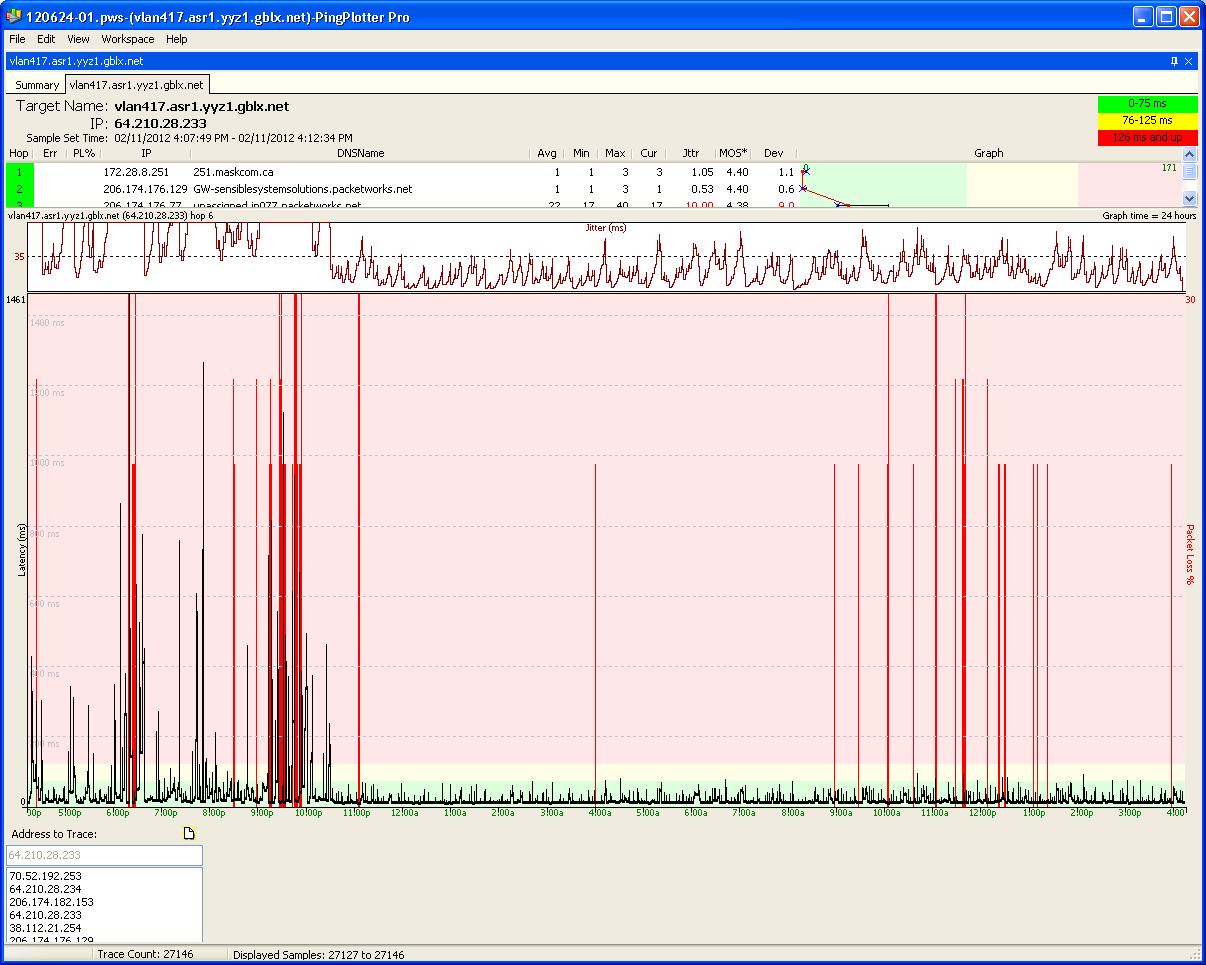Click the red 126 ms and up swatch
This screenshot has height=965, width=1206.
[1147, 137]
